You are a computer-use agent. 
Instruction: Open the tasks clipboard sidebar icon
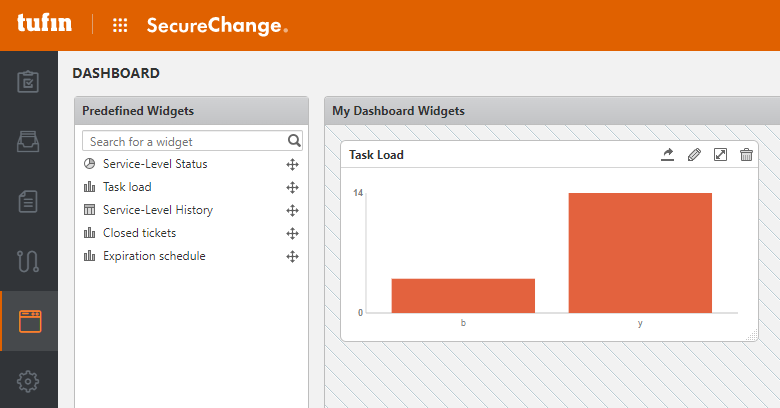pyautogui.click(x=29, y=82)
